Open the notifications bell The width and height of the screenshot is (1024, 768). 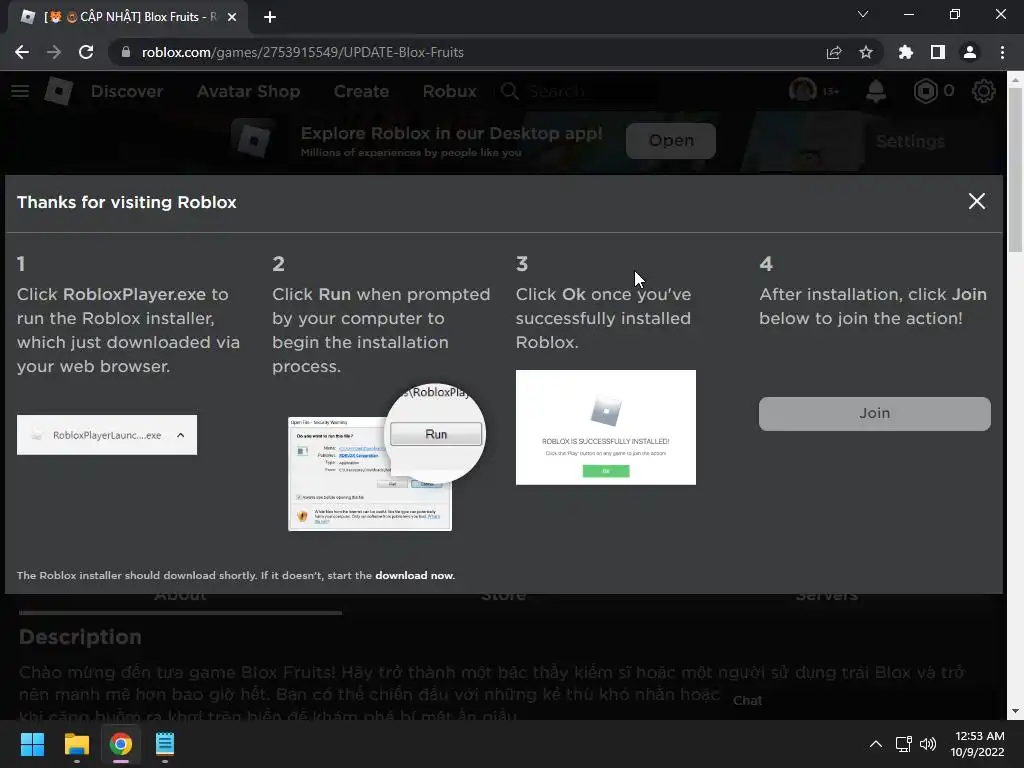coord(876,91)
